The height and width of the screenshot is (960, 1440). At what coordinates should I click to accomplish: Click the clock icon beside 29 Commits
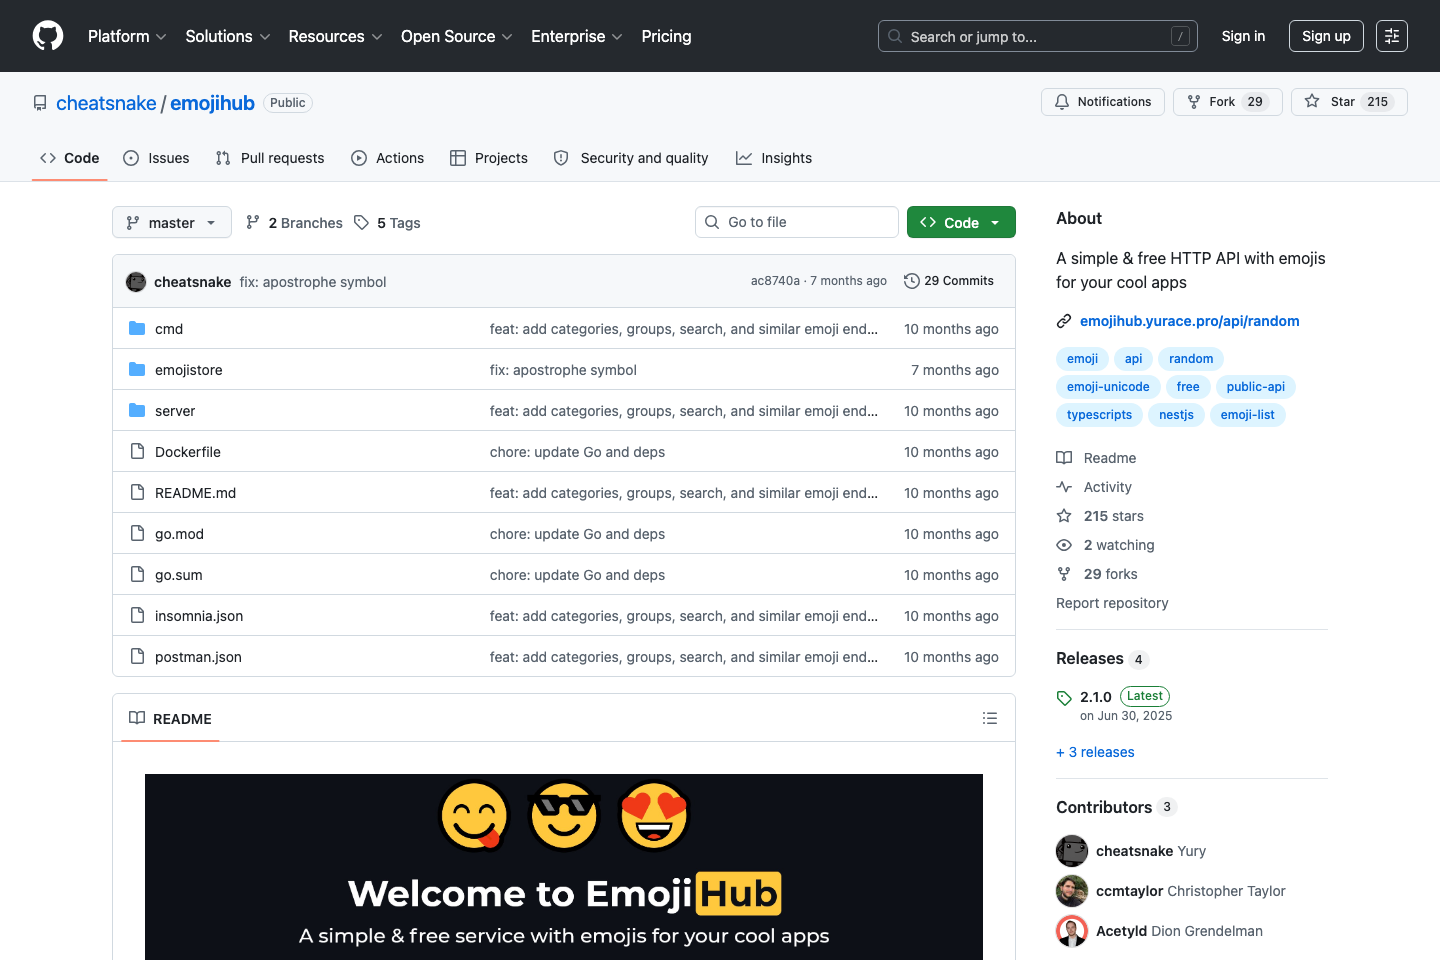coord(911,281)
